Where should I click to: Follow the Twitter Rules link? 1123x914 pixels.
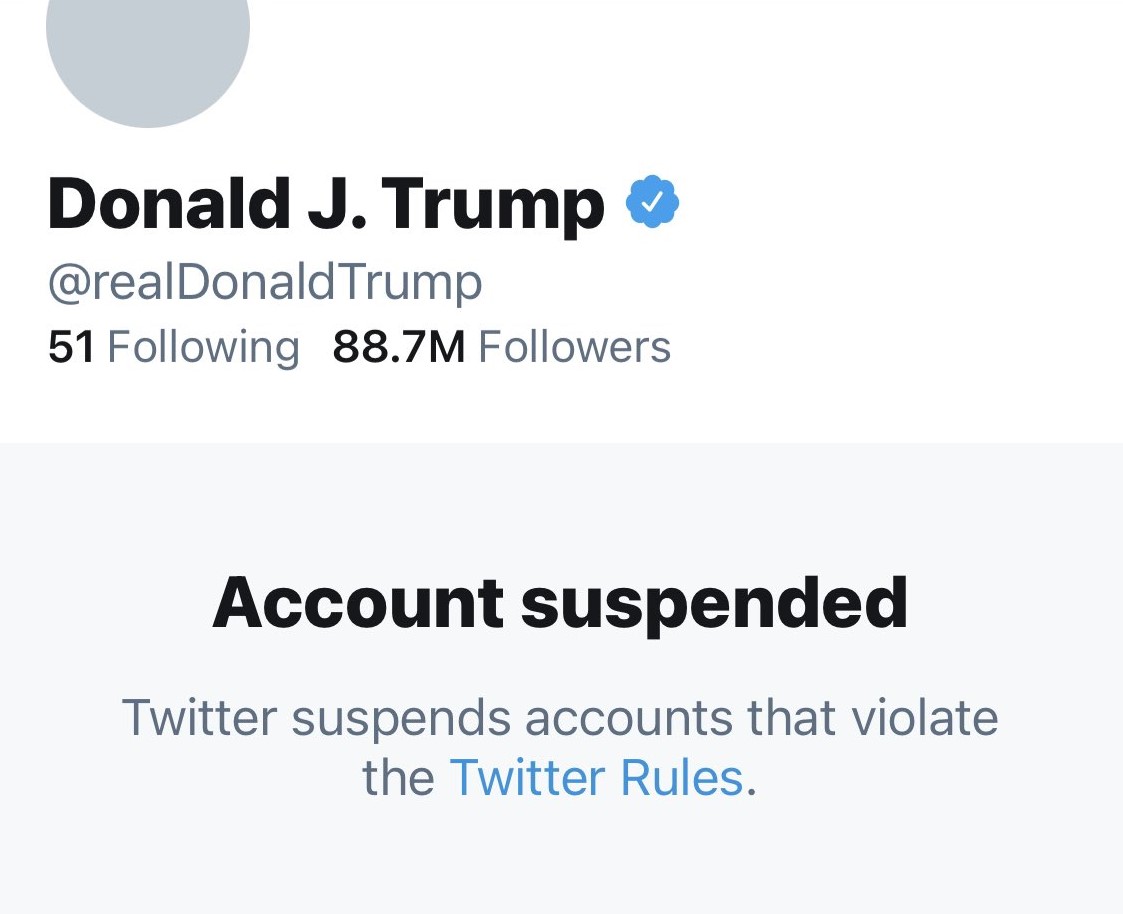pos(596,777)
